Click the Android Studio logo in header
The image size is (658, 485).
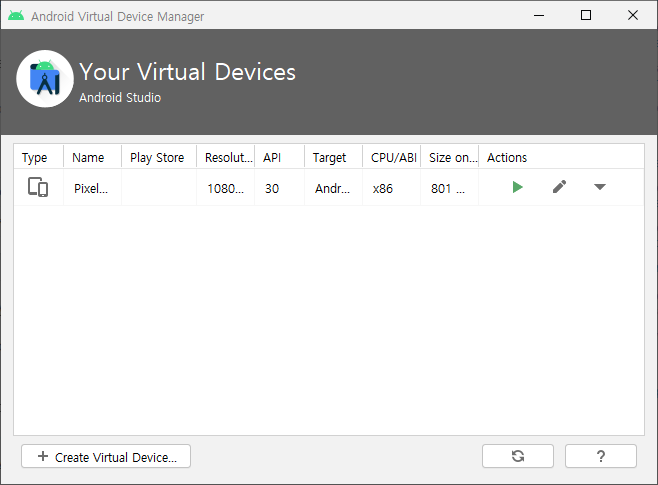[x=45, y=79]
